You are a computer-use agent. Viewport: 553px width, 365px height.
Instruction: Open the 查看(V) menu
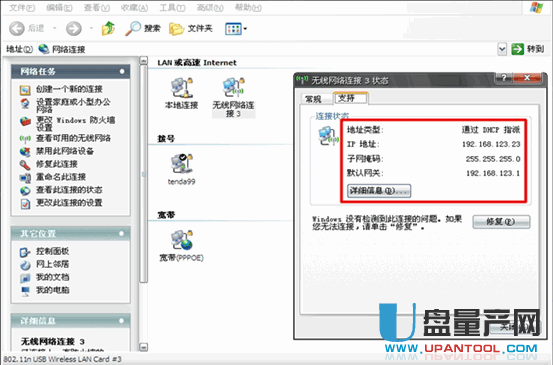[x=97, y=7]
